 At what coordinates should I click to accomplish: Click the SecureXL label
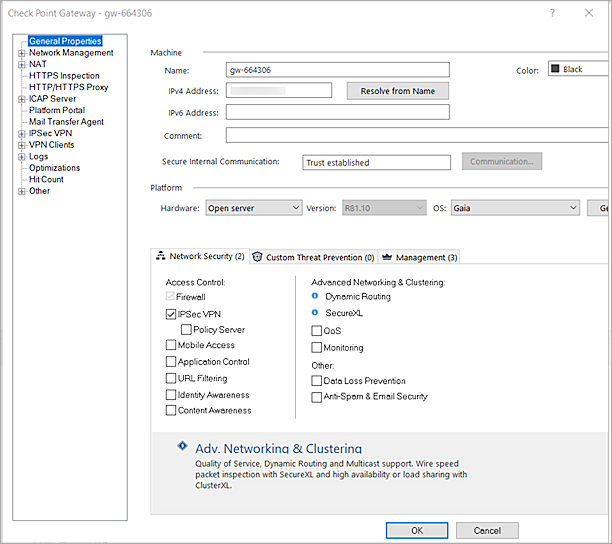344,313
